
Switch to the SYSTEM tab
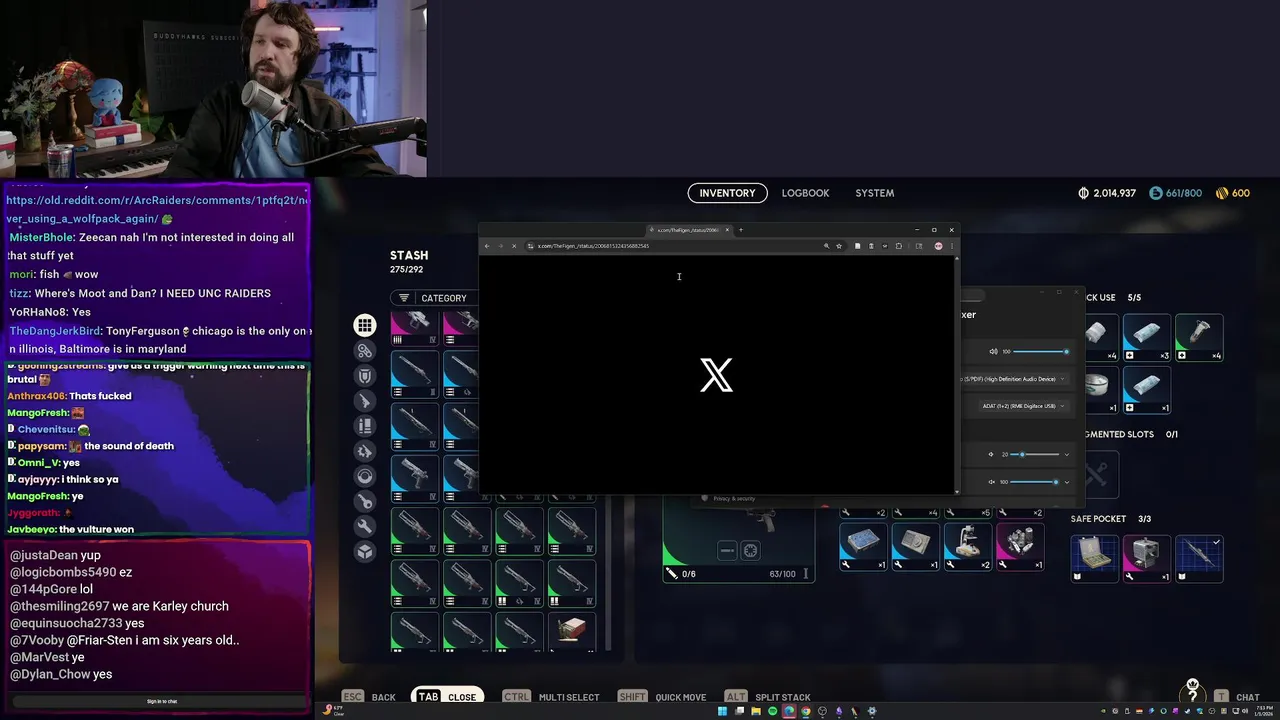(875, 193)
